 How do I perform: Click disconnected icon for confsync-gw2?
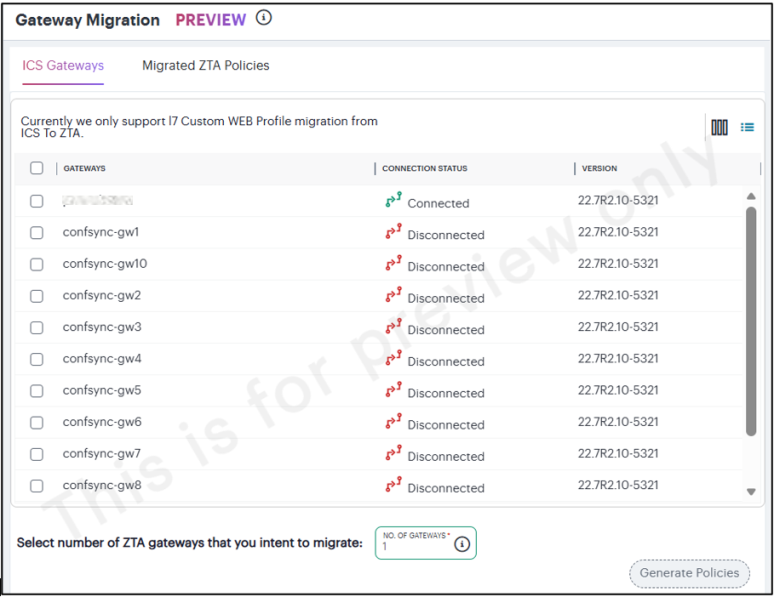point(393,294)
